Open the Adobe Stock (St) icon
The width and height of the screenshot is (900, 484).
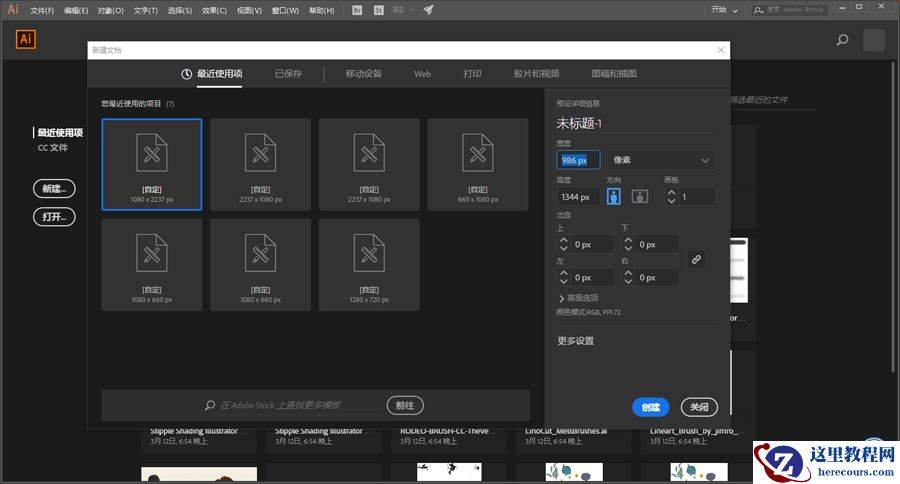coord(378,10)
